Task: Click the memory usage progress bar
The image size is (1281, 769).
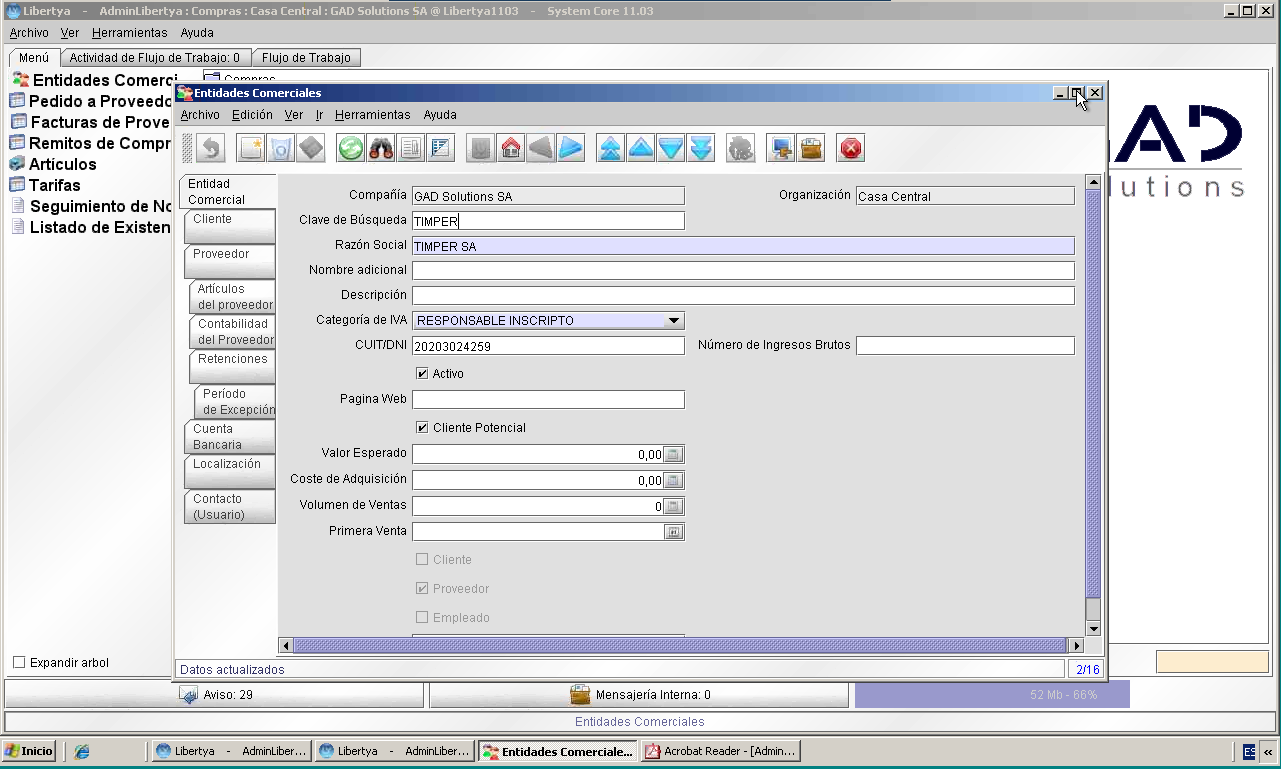Action: point(992,694)
